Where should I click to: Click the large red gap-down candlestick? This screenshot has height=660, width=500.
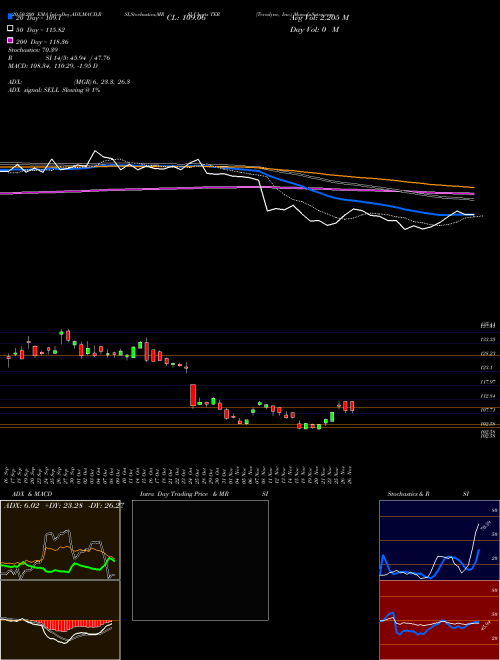193,396
